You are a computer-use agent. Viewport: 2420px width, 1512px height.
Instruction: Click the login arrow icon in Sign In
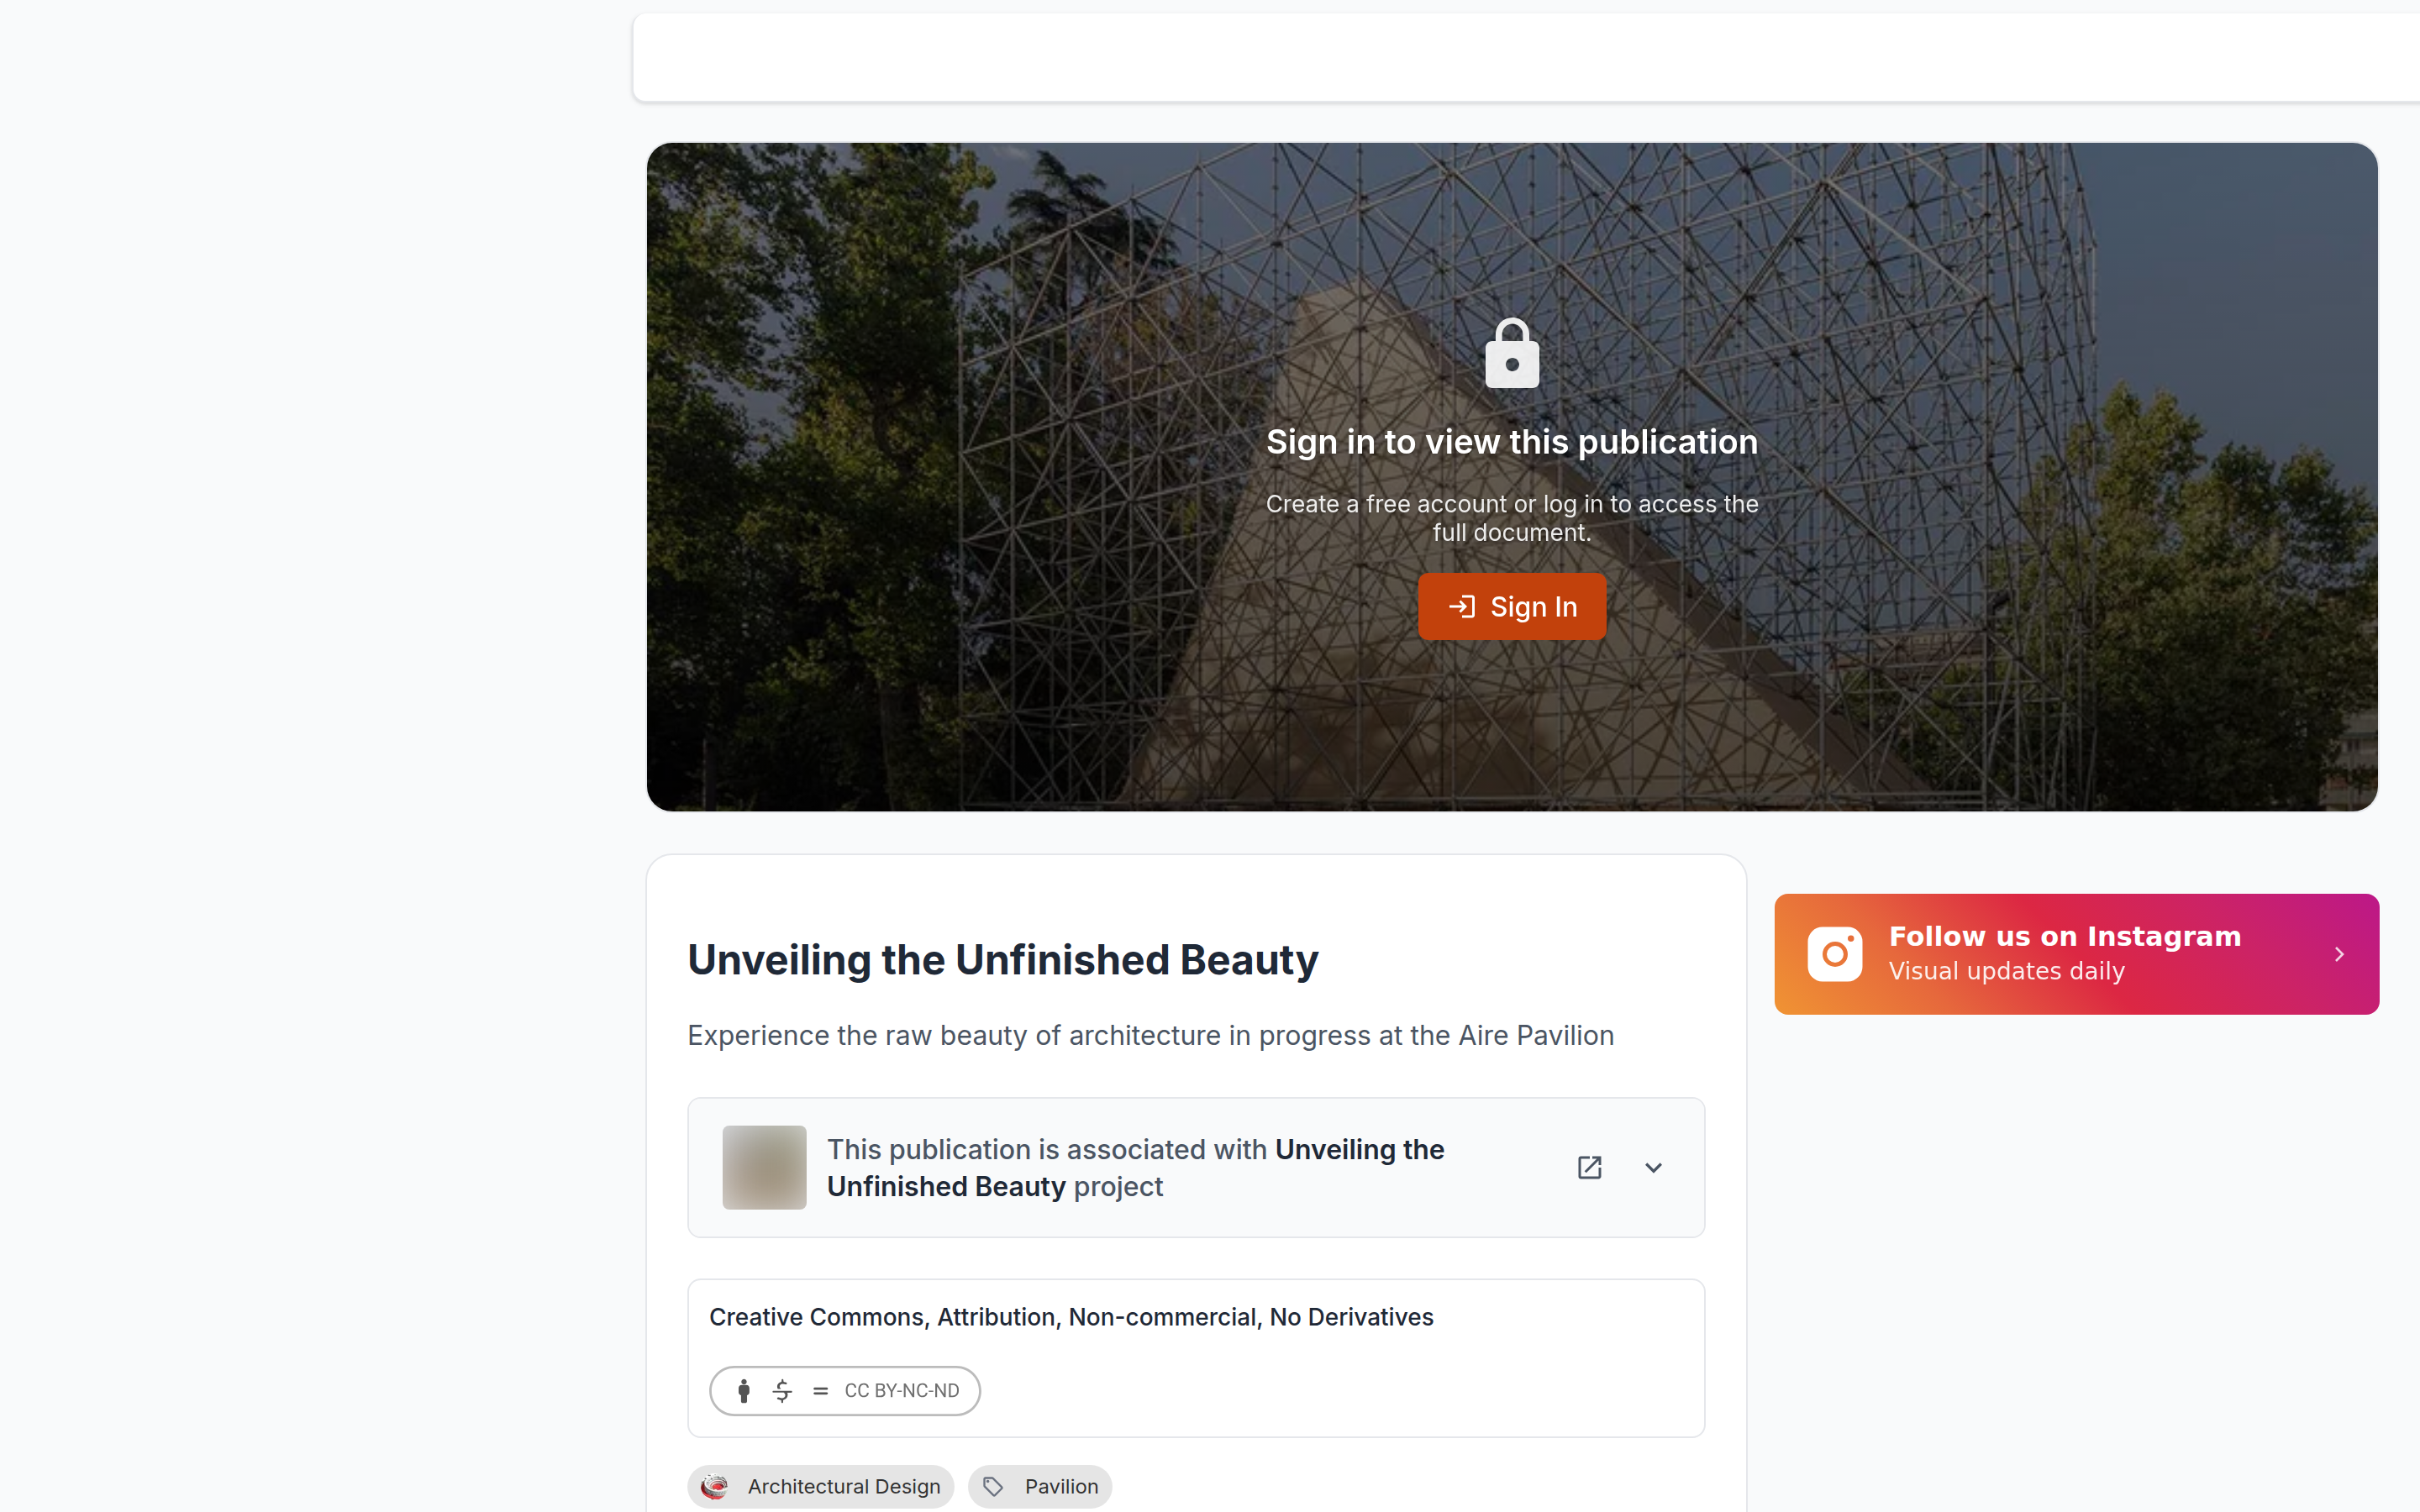click(1462, 607)
